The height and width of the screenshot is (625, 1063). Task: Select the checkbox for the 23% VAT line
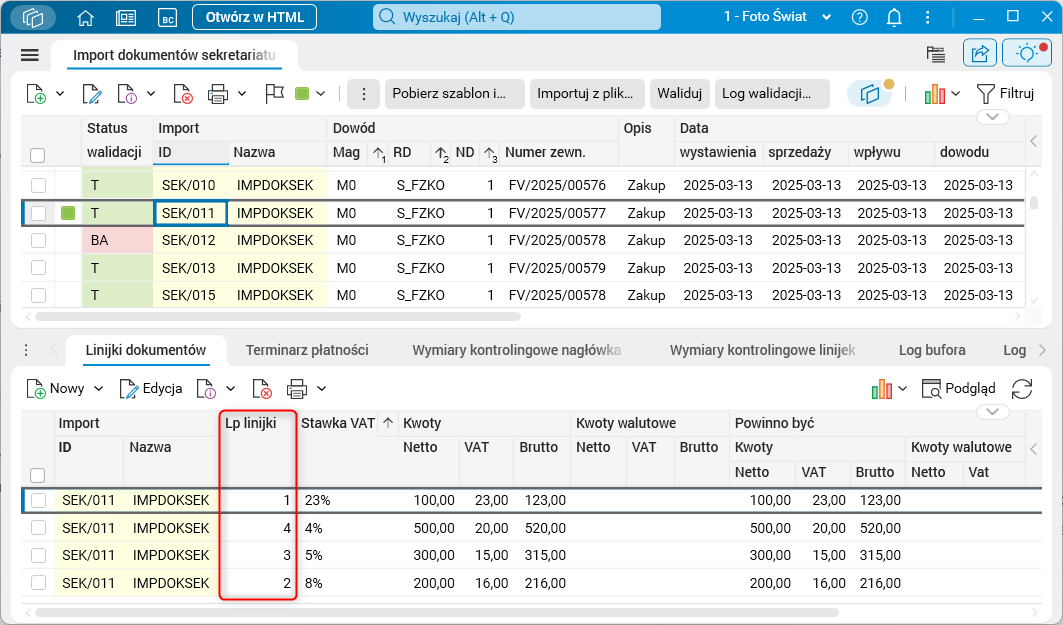[x=38, y=500]
